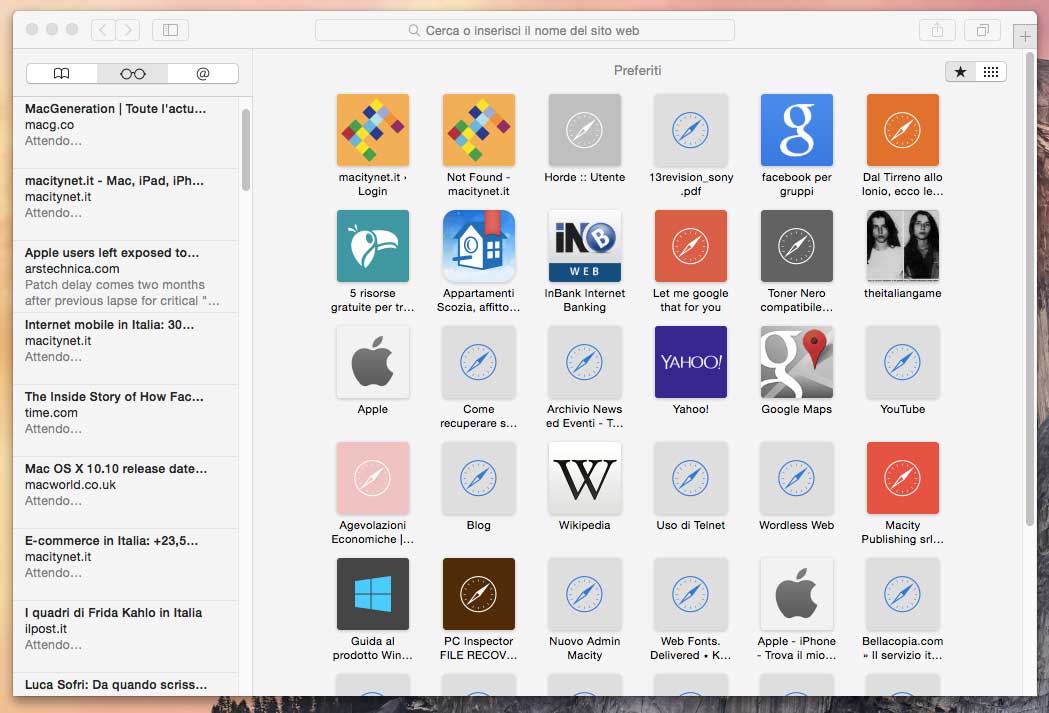Click the favorites page vertical scrollbar
The width and height of the screenshot is (1049, 713).
tap(1030, 300)
